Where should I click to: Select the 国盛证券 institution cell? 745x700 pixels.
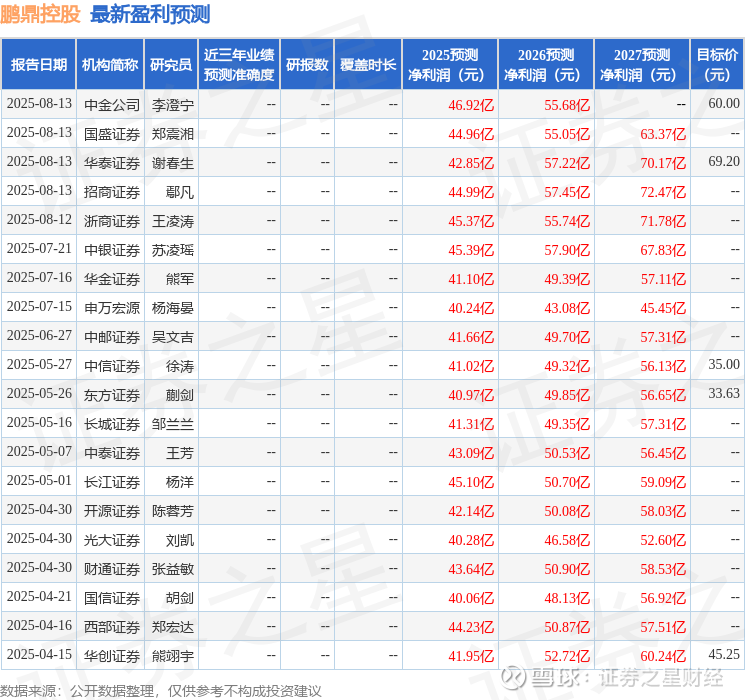[x=112, y=134]
